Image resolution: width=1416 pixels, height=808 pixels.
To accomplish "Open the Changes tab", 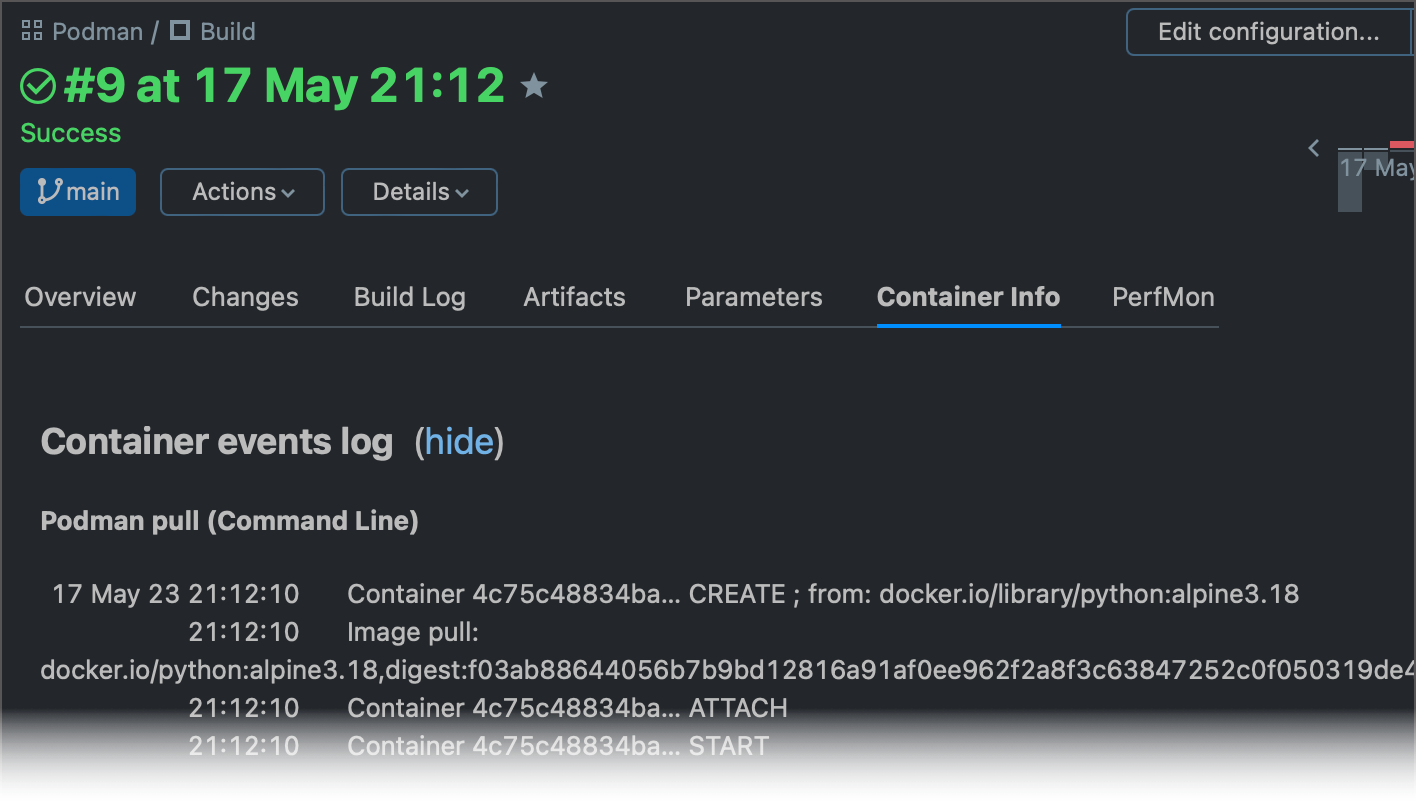I will (245, 297).
